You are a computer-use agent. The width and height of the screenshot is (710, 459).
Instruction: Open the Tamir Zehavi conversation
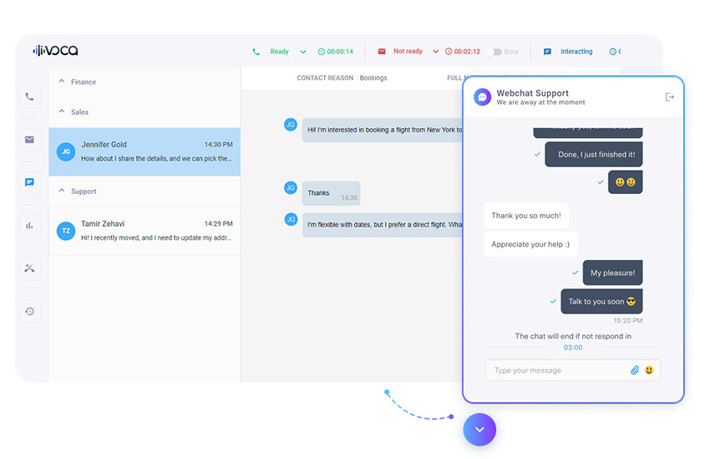pyautogui.click(x=145, y=230)
